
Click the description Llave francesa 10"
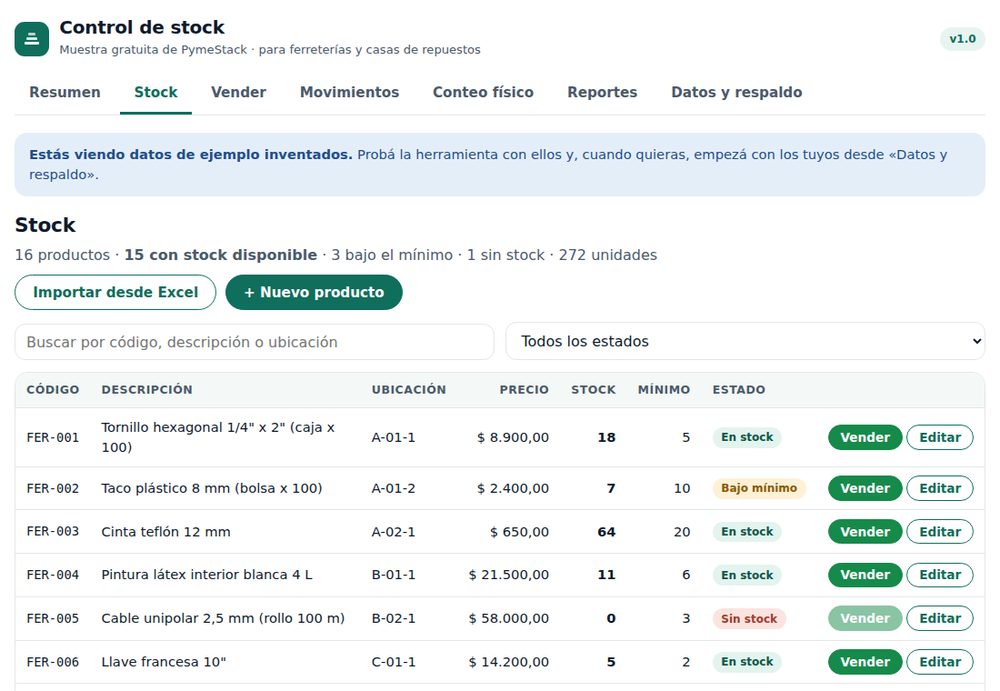pos(164,662)
